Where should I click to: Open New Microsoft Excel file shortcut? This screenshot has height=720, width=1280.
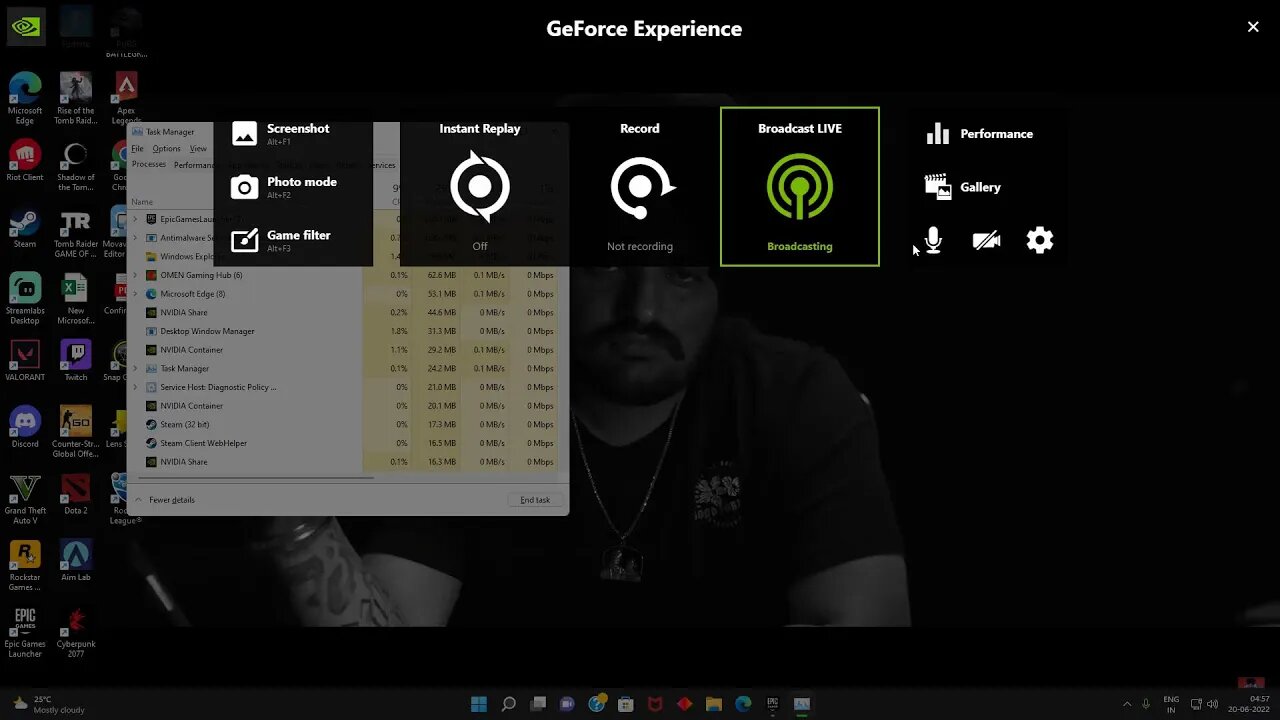click(75, 298)
